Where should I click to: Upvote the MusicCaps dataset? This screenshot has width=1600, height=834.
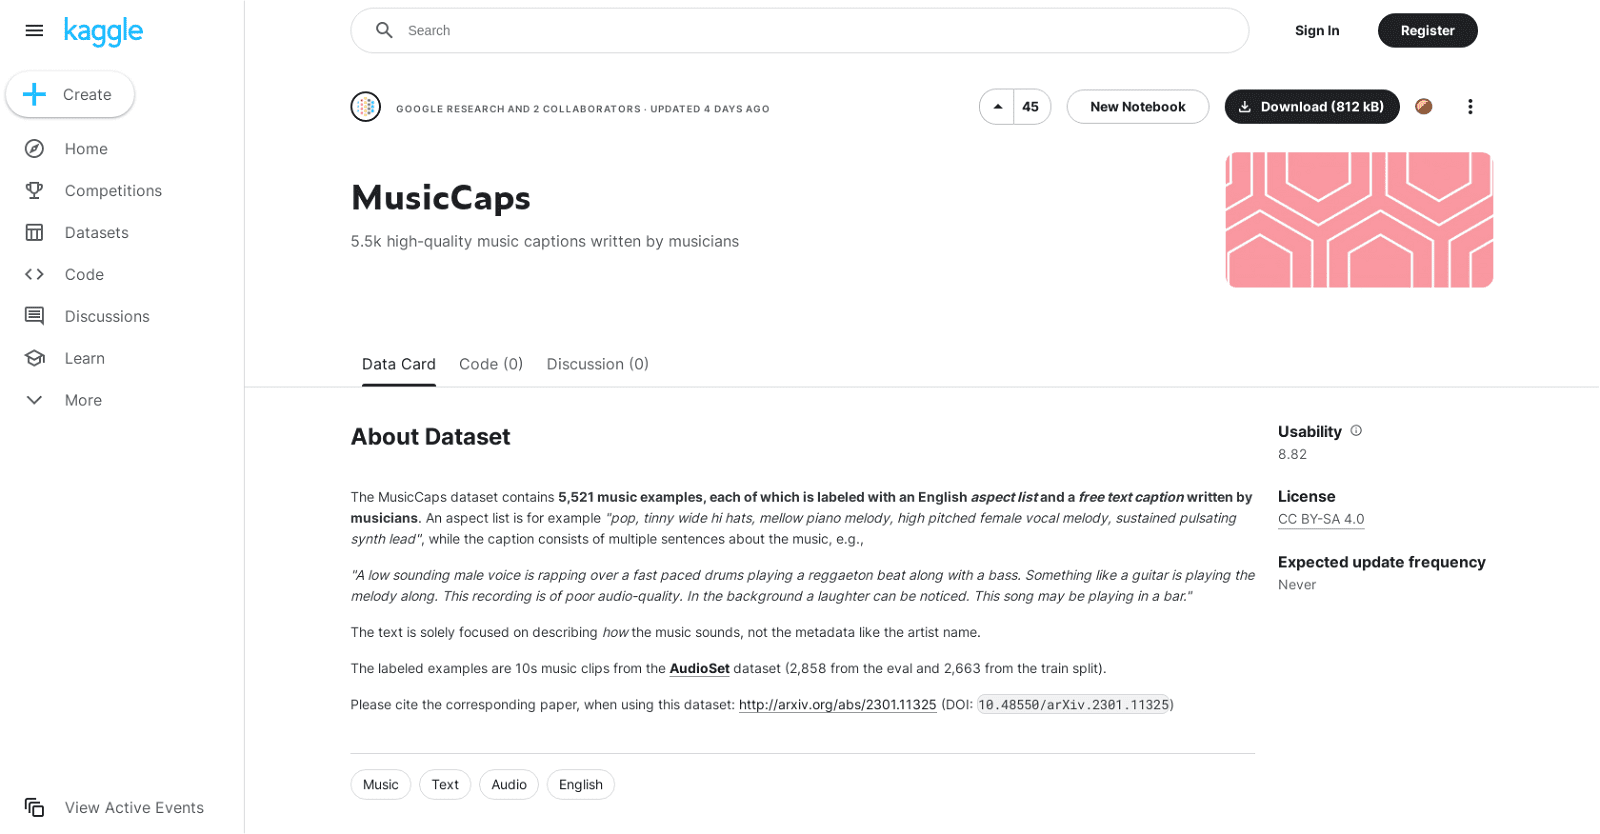point(999,106)
